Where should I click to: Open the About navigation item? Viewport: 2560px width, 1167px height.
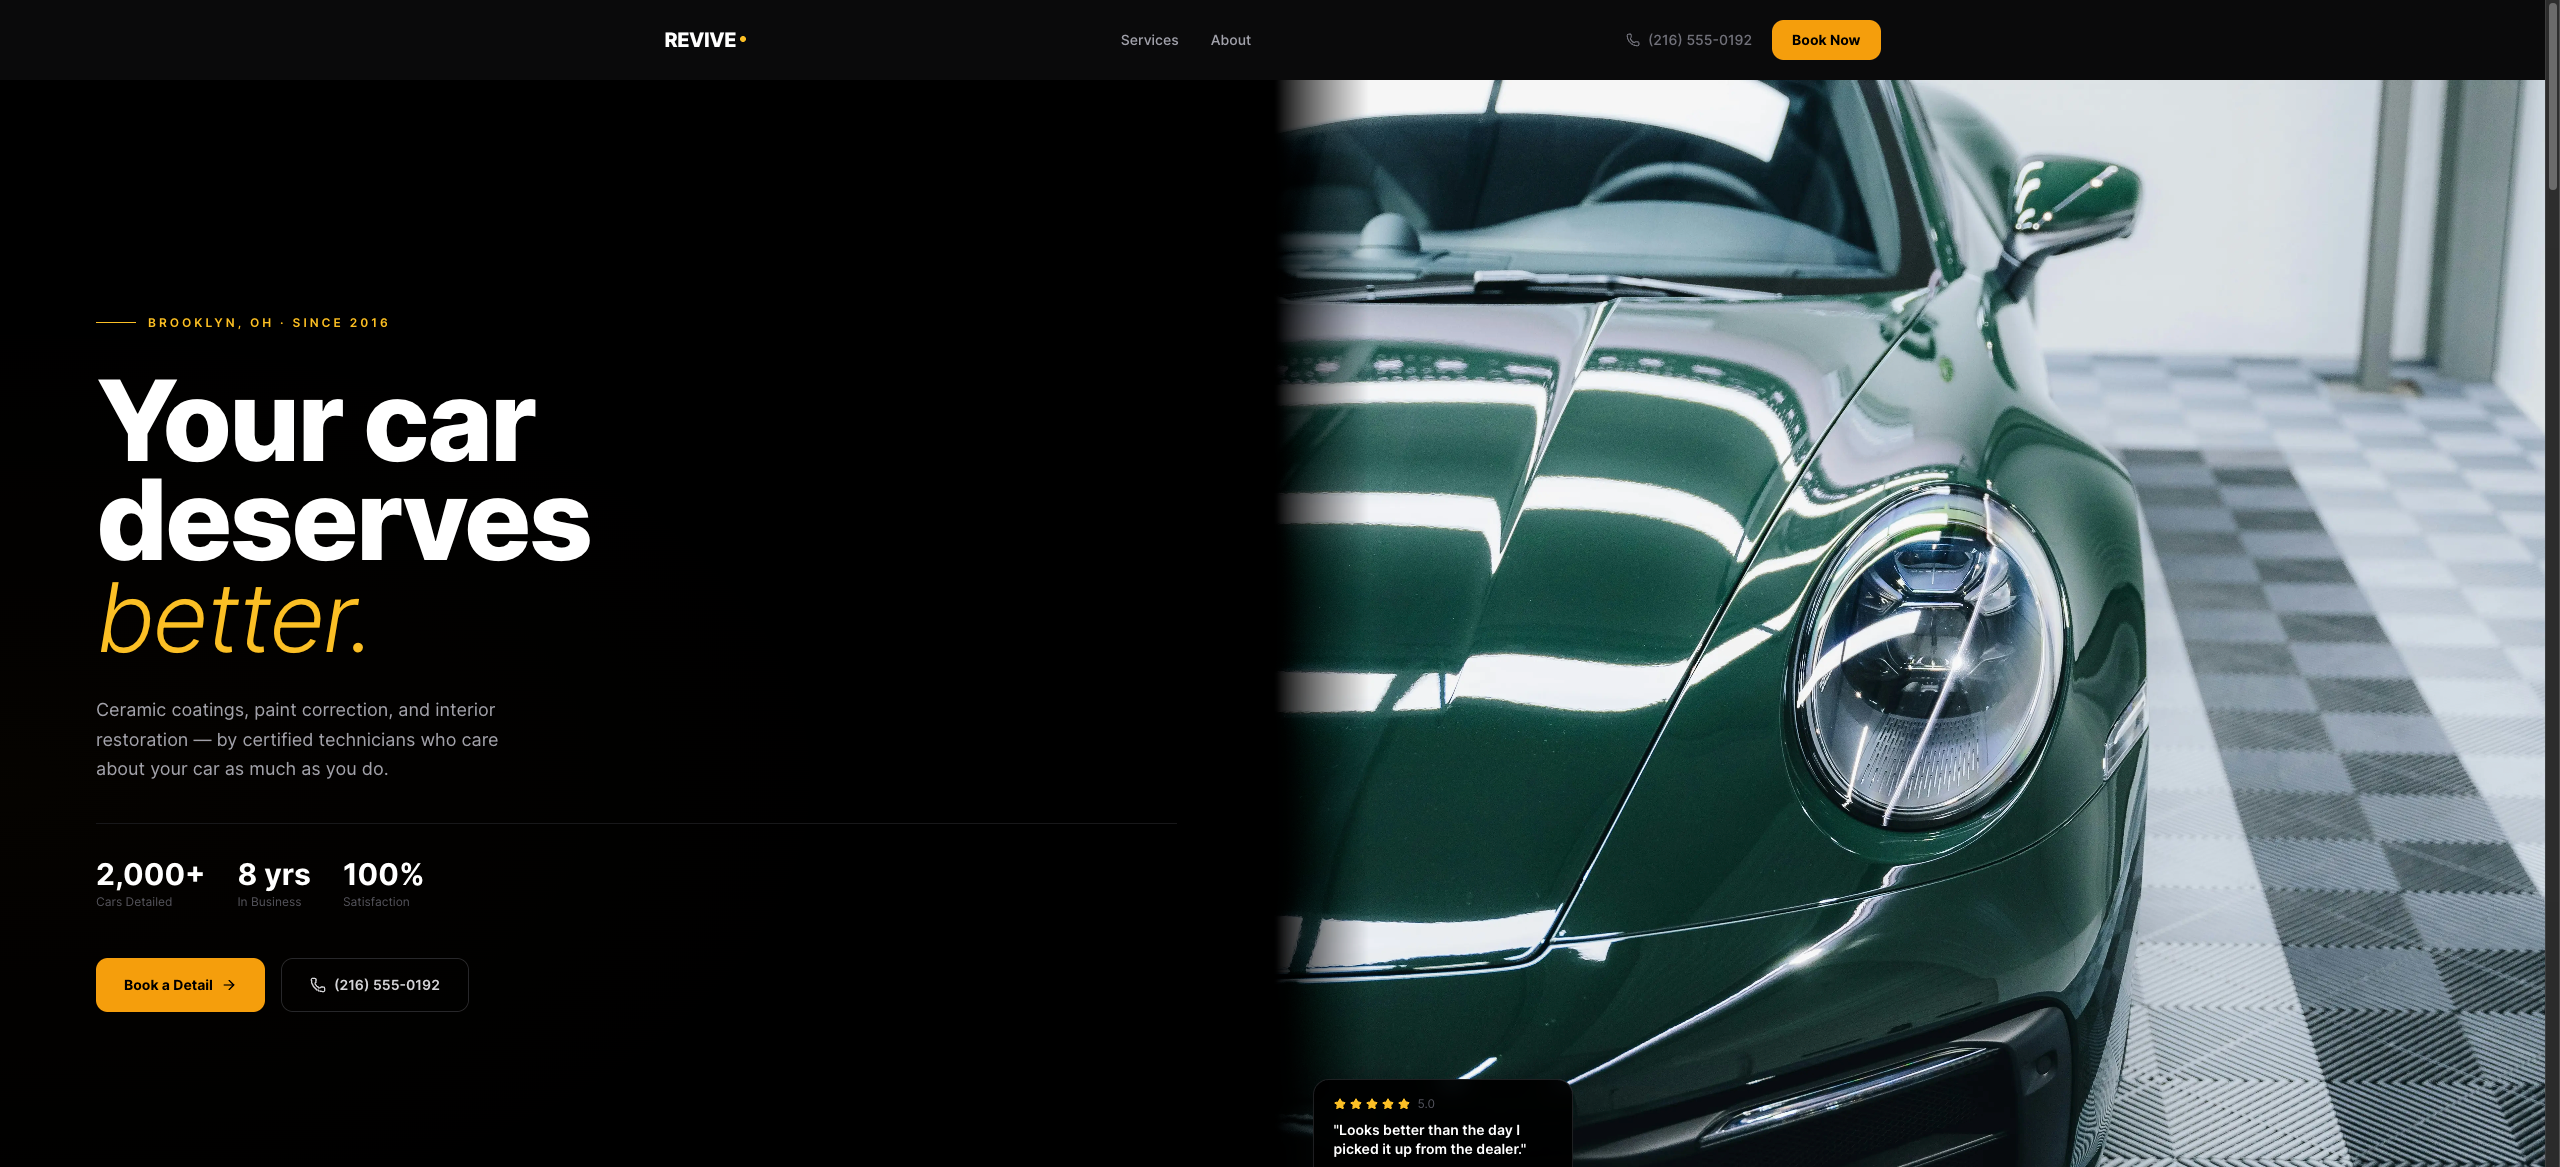(1230, 40)
